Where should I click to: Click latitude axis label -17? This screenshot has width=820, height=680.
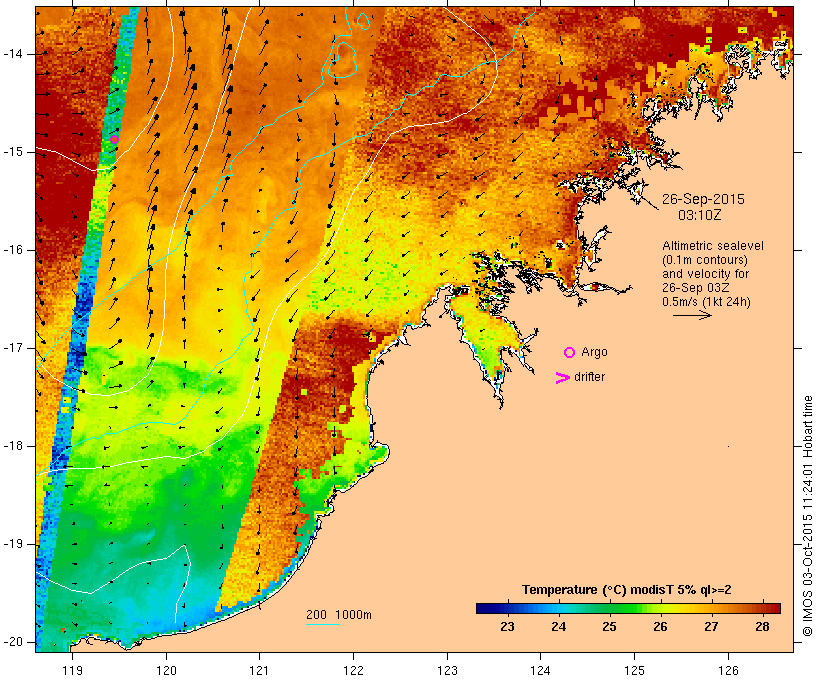point(12,348)
